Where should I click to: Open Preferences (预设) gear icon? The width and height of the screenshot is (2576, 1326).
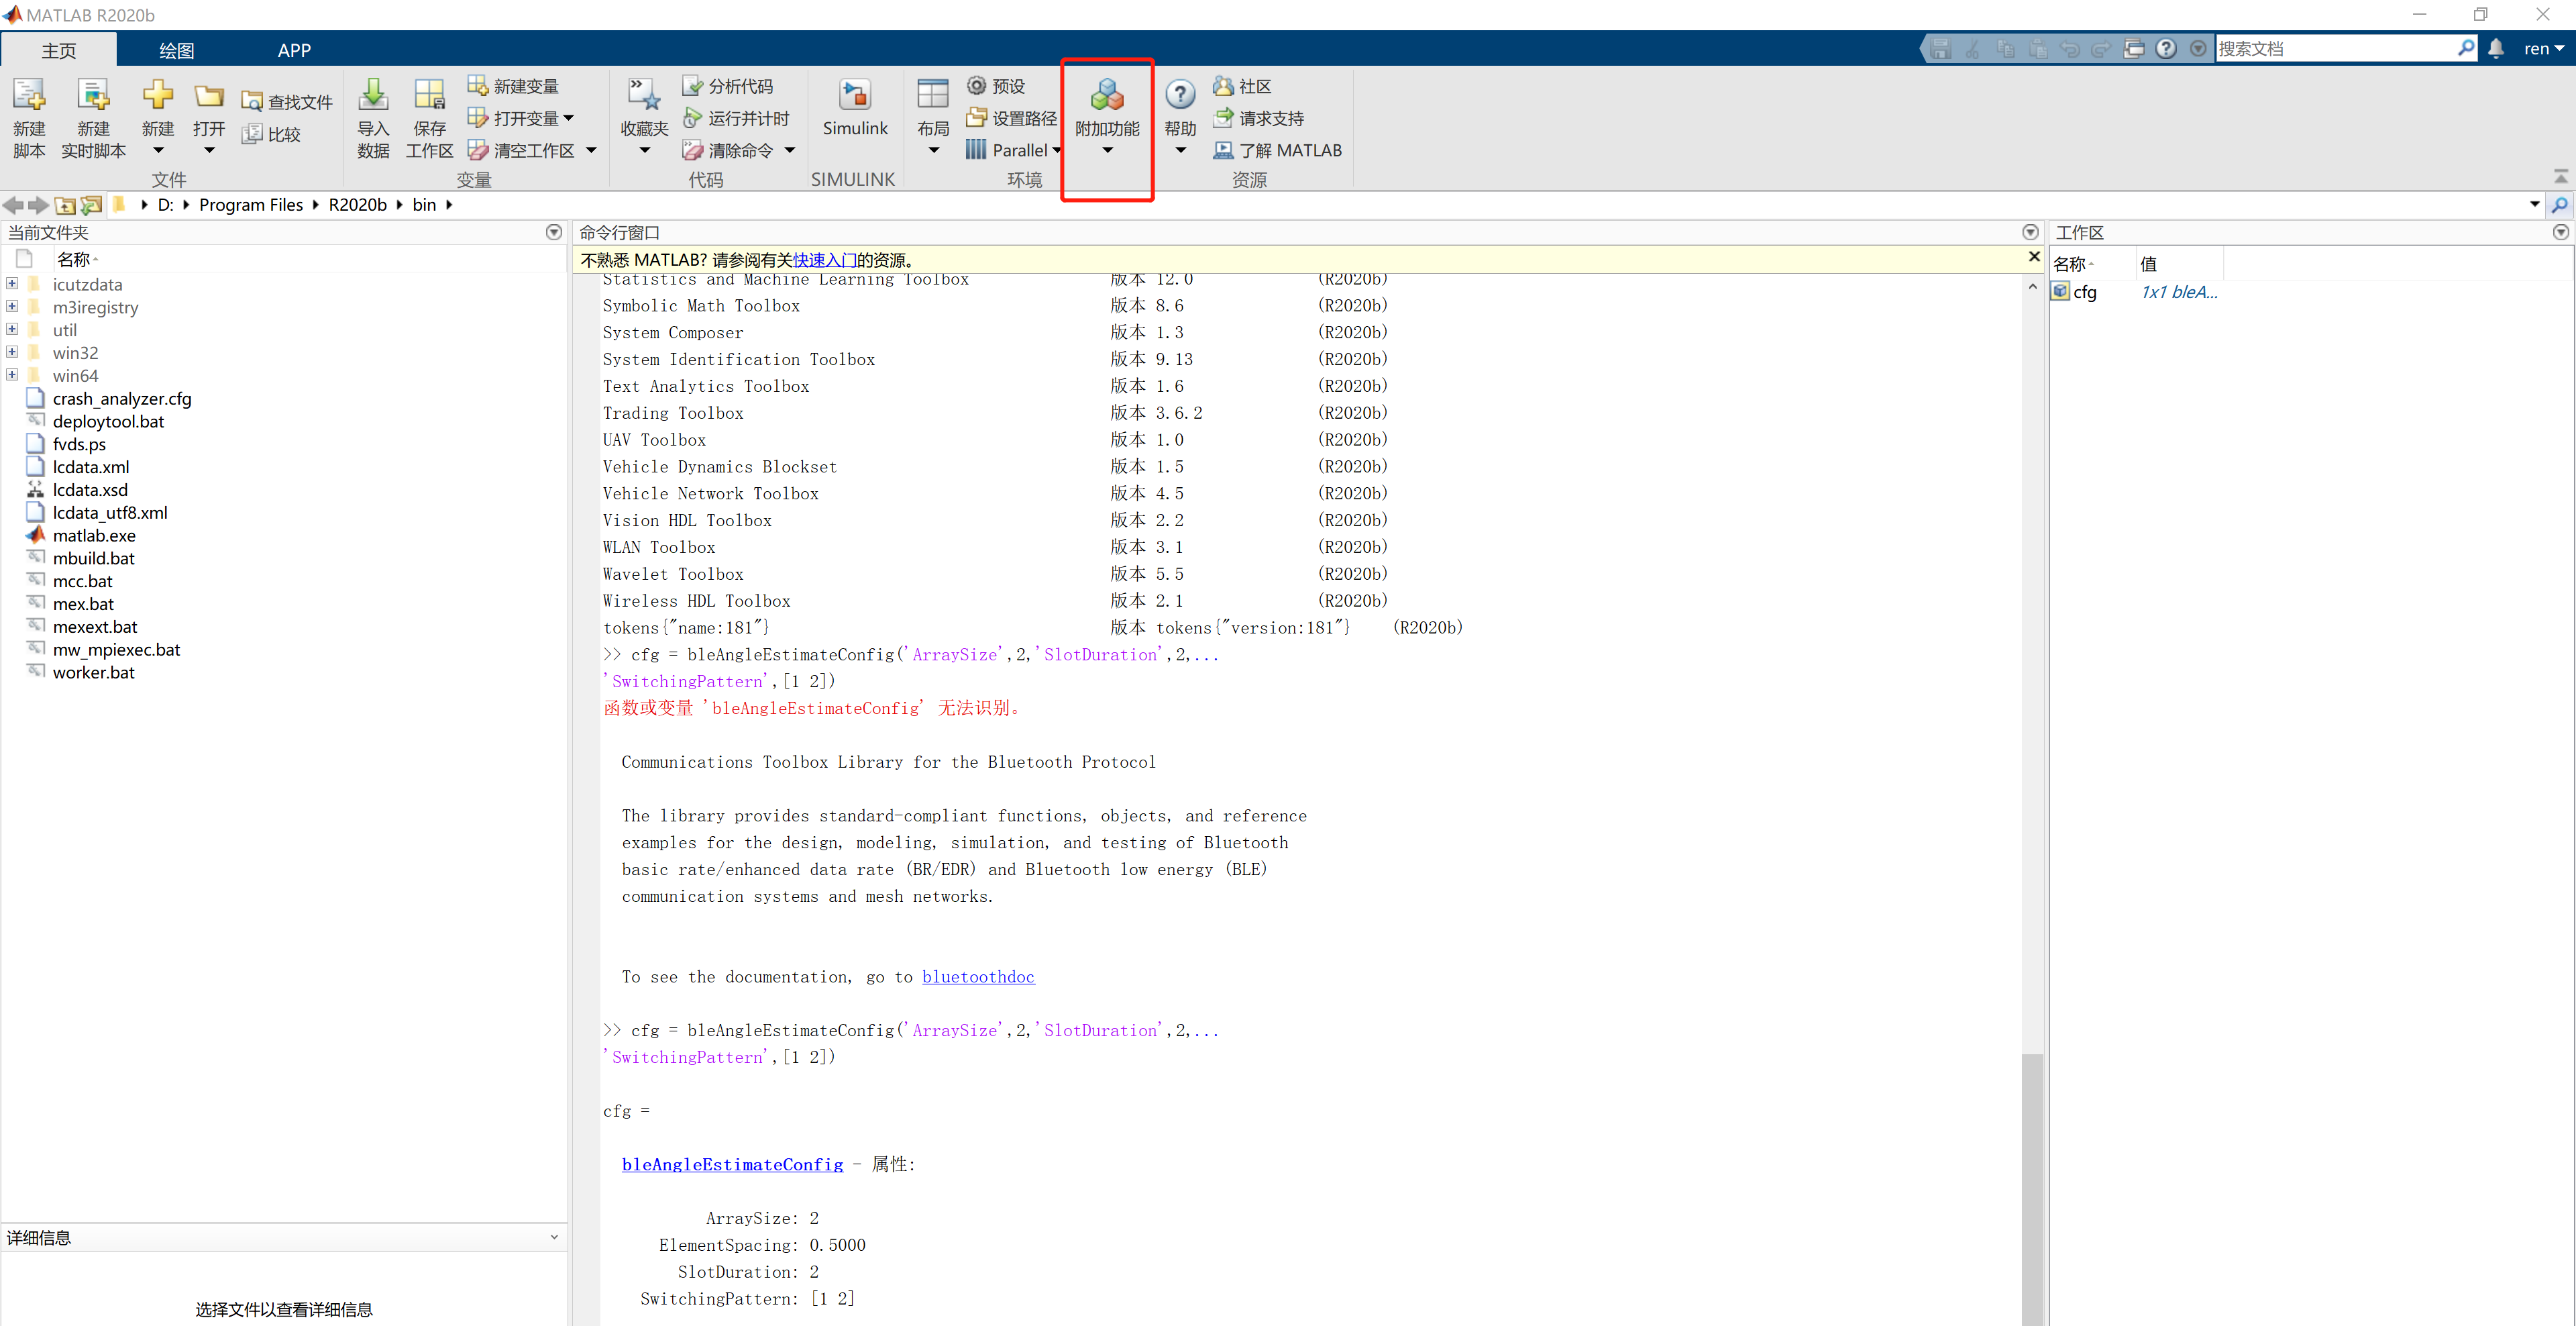977,86
